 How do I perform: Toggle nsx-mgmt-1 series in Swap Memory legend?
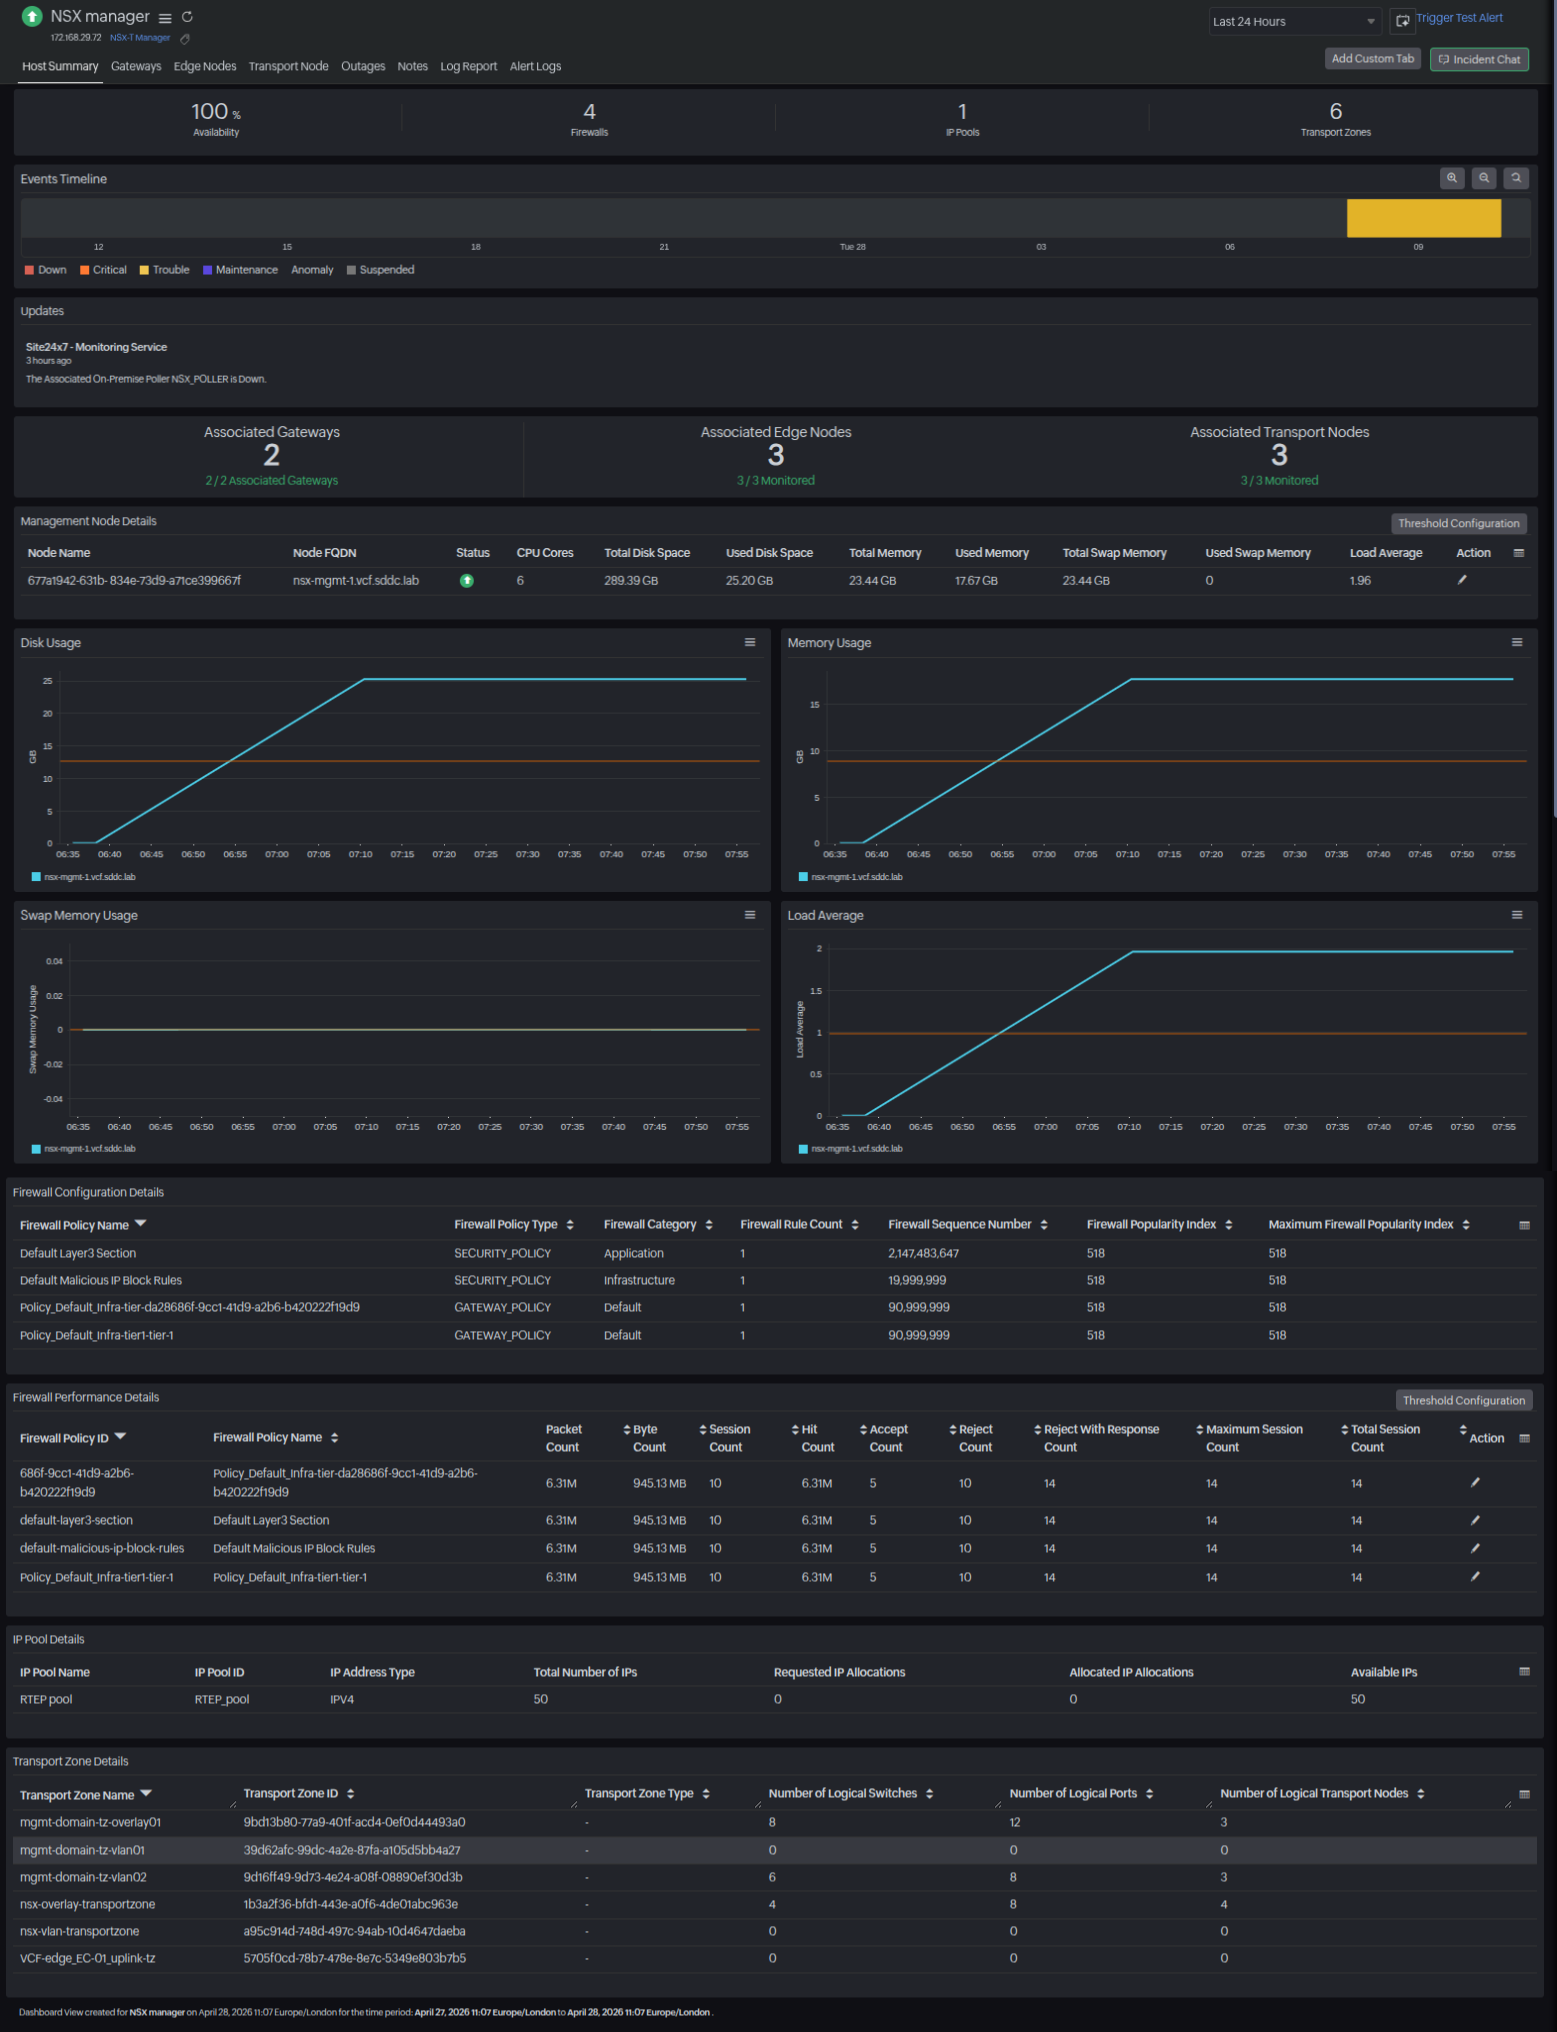(89, 1149)
